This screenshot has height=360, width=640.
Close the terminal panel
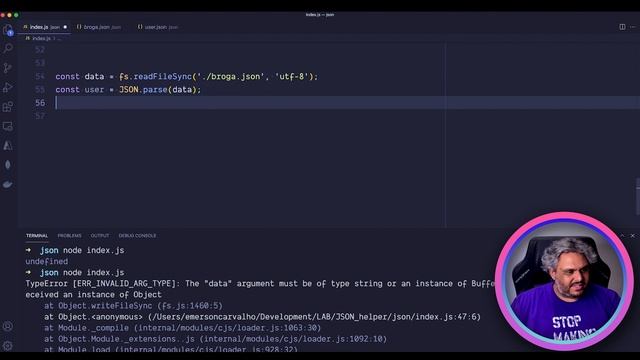(633, 236)
